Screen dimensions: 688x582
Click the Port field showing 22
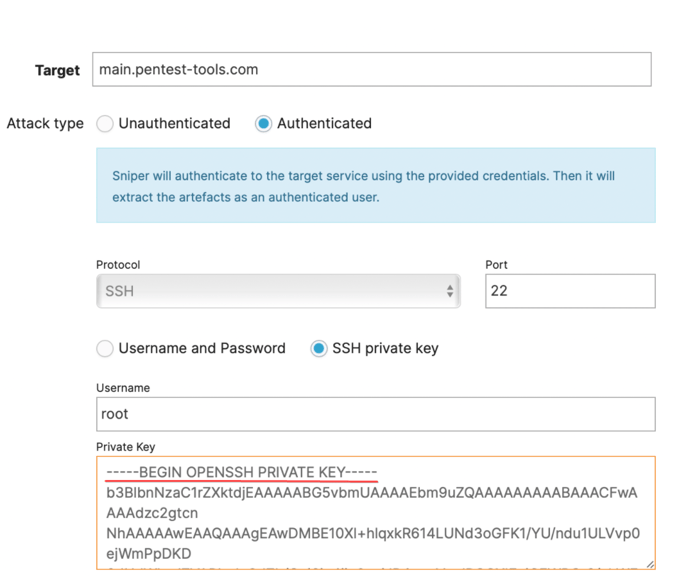point(570,291)
